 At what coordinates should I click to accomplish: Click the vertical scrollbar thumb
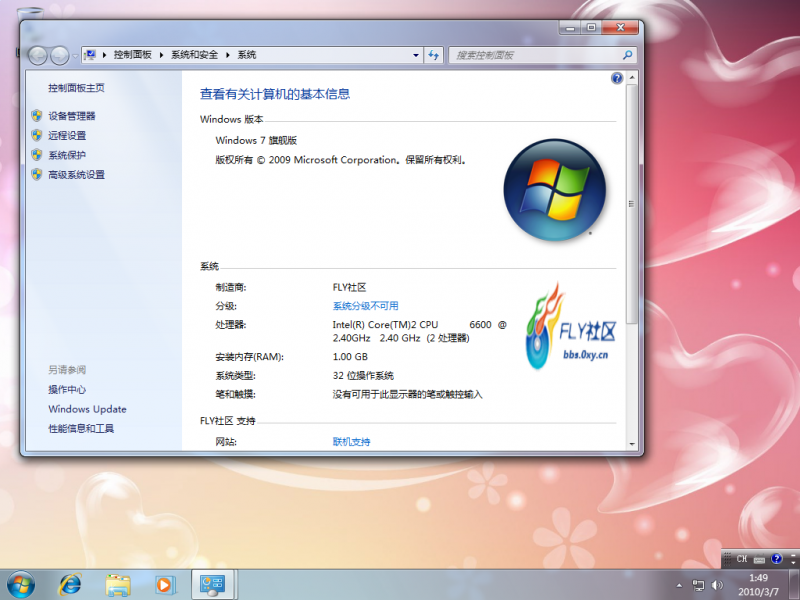[632, 204]
